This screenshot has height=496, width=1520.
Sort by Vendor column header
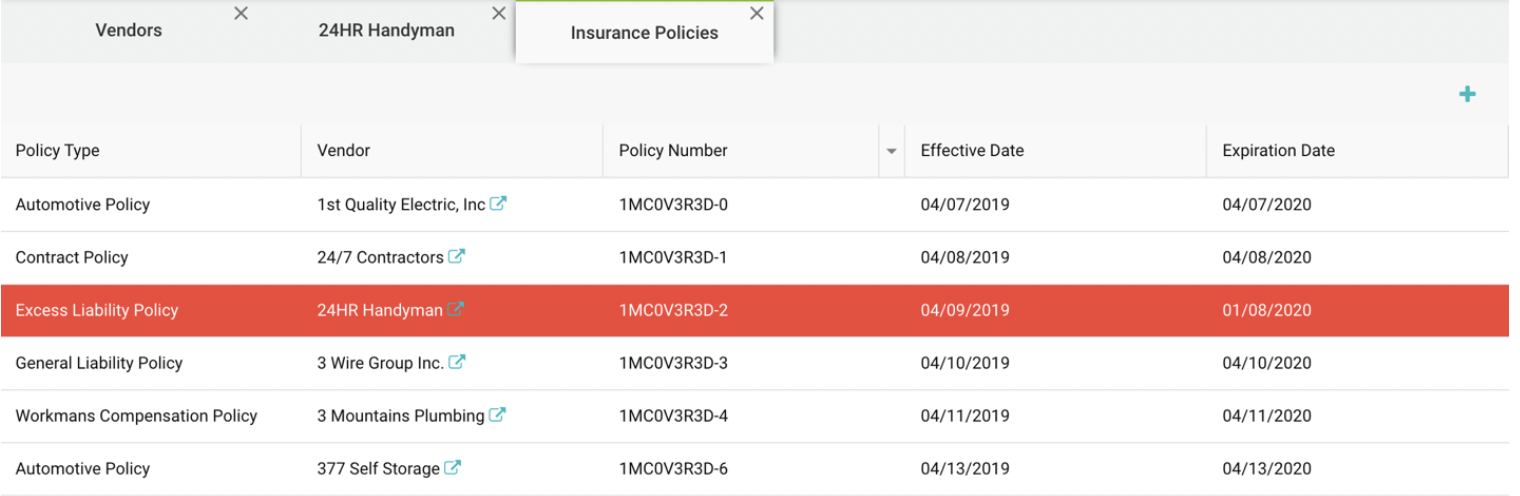pos(343,151)
